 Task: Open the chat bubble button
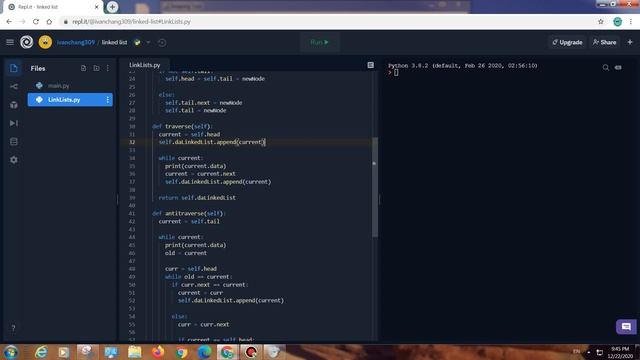pos(626,327)
